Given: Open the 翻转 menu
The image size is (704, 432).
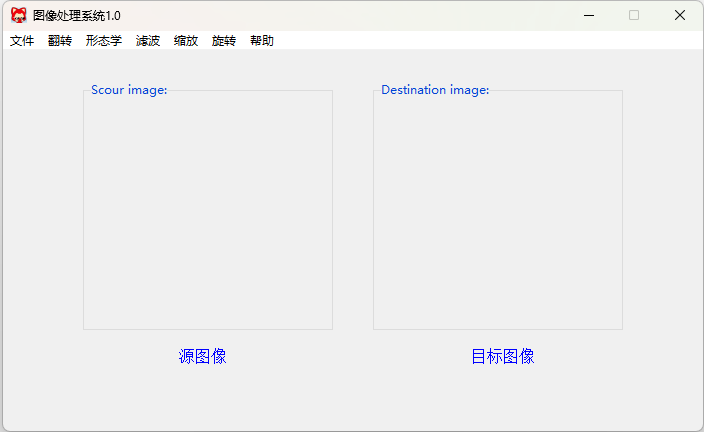Looking at the screenshot, I should pyautogui.click(x=60, y=41).
